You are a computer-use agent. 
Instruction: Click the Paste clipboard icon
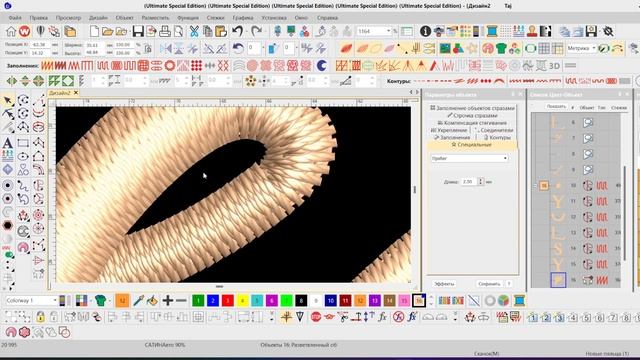pyautogui.click(x=221, y=31)
